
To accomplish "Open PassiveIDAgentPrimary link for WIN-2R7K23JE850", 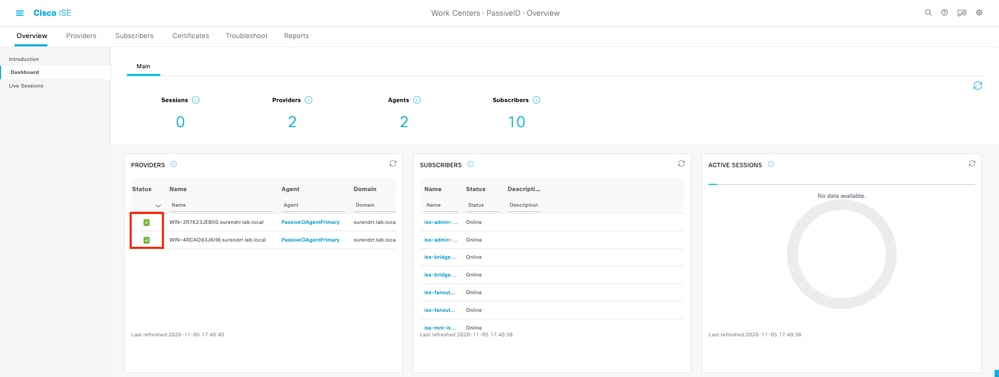I will [310, 222].
